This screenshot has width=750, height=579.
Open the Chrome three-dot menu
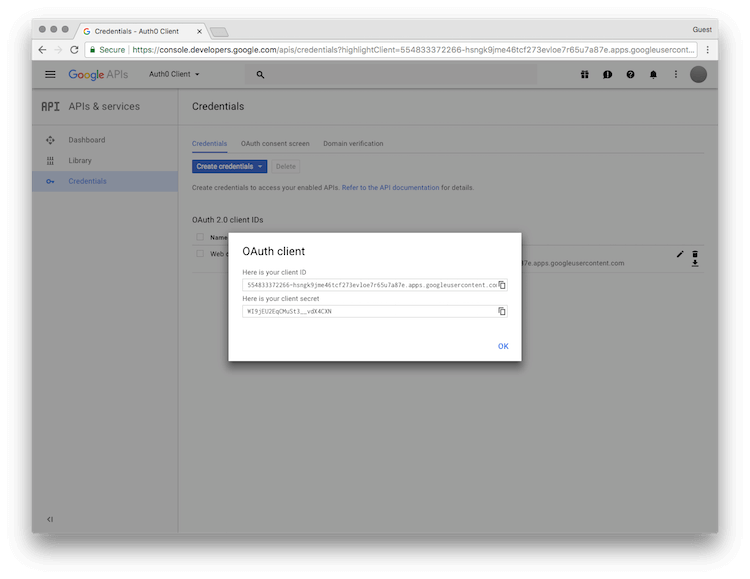point(708,50)
